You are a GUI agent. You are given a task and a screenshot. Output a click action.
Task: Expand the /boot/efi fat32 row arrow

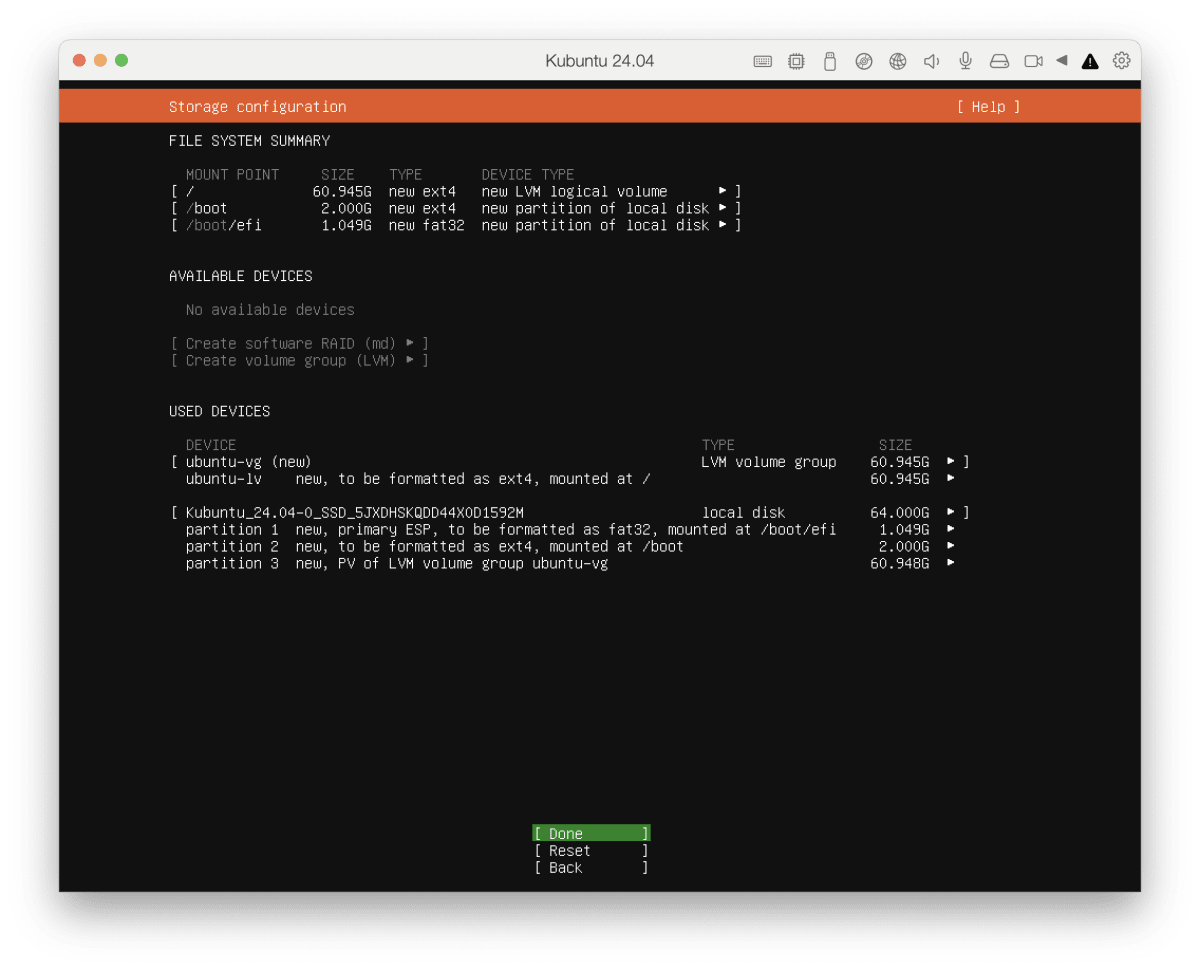click(x=723, y=225)
